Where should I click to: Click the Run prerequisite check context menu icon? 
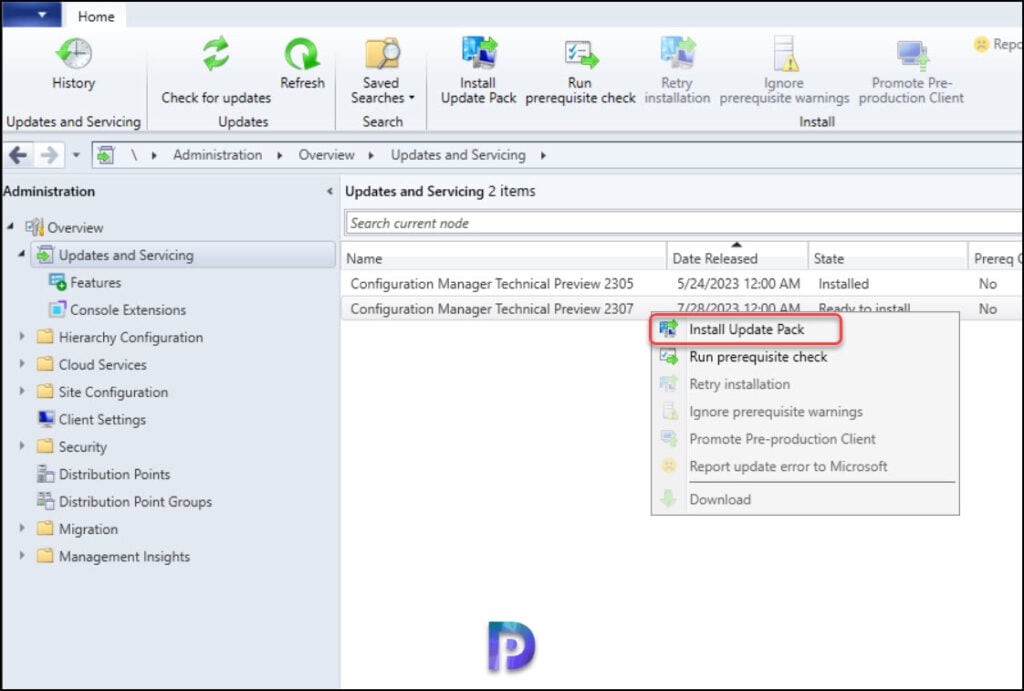(x=669, y=357)
